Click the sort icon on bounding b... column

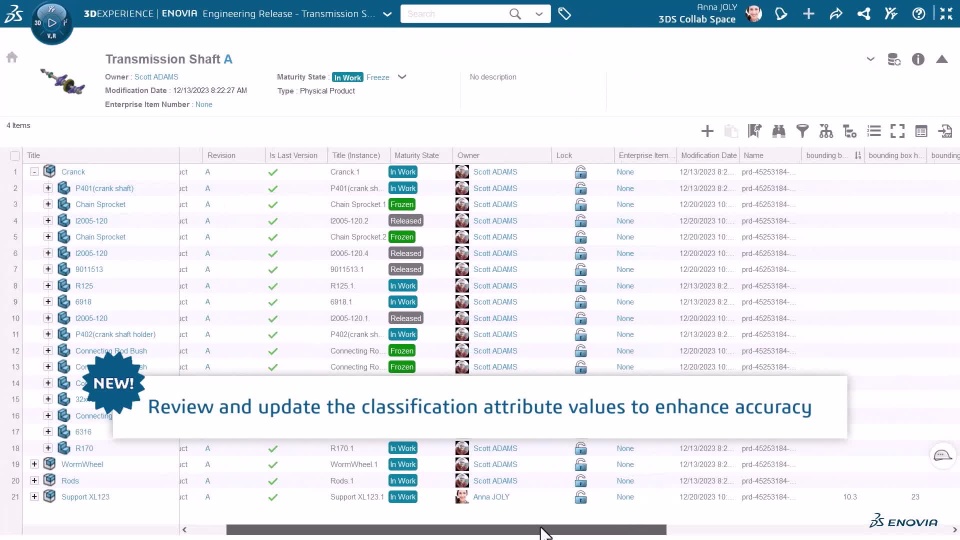[x=857, y=156]
